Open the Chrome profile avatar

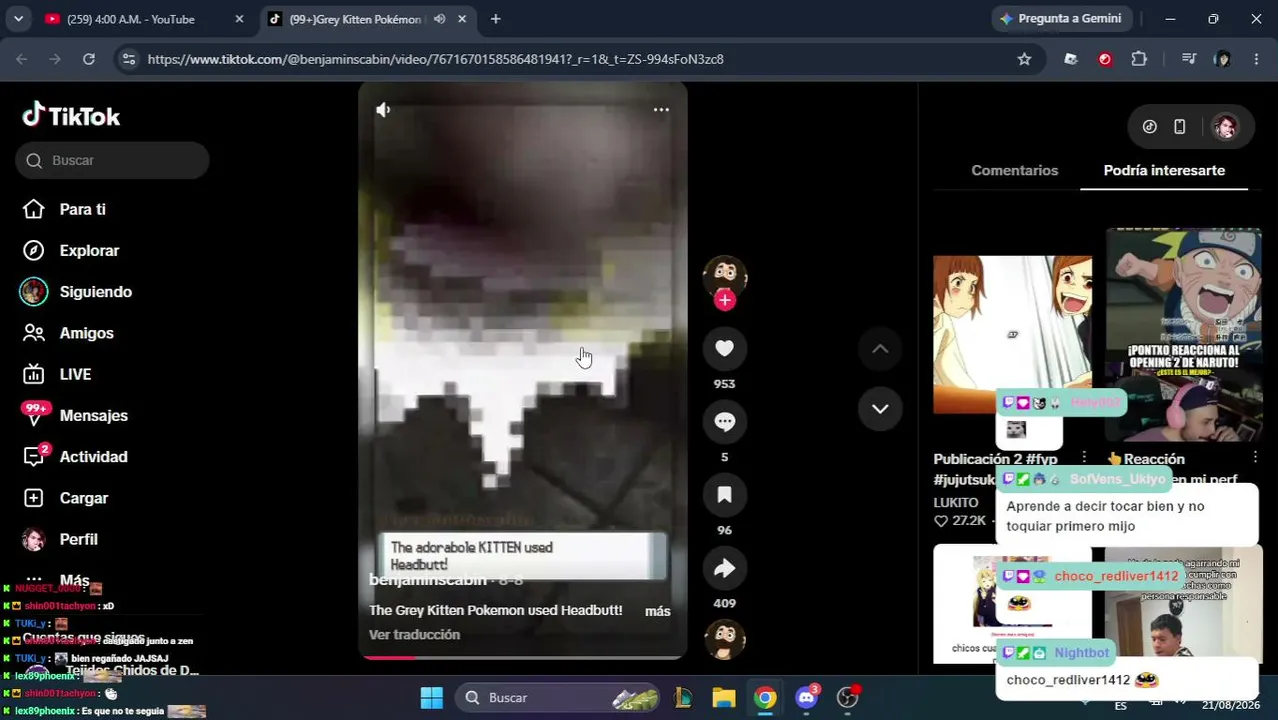[x=1222, y=59]
